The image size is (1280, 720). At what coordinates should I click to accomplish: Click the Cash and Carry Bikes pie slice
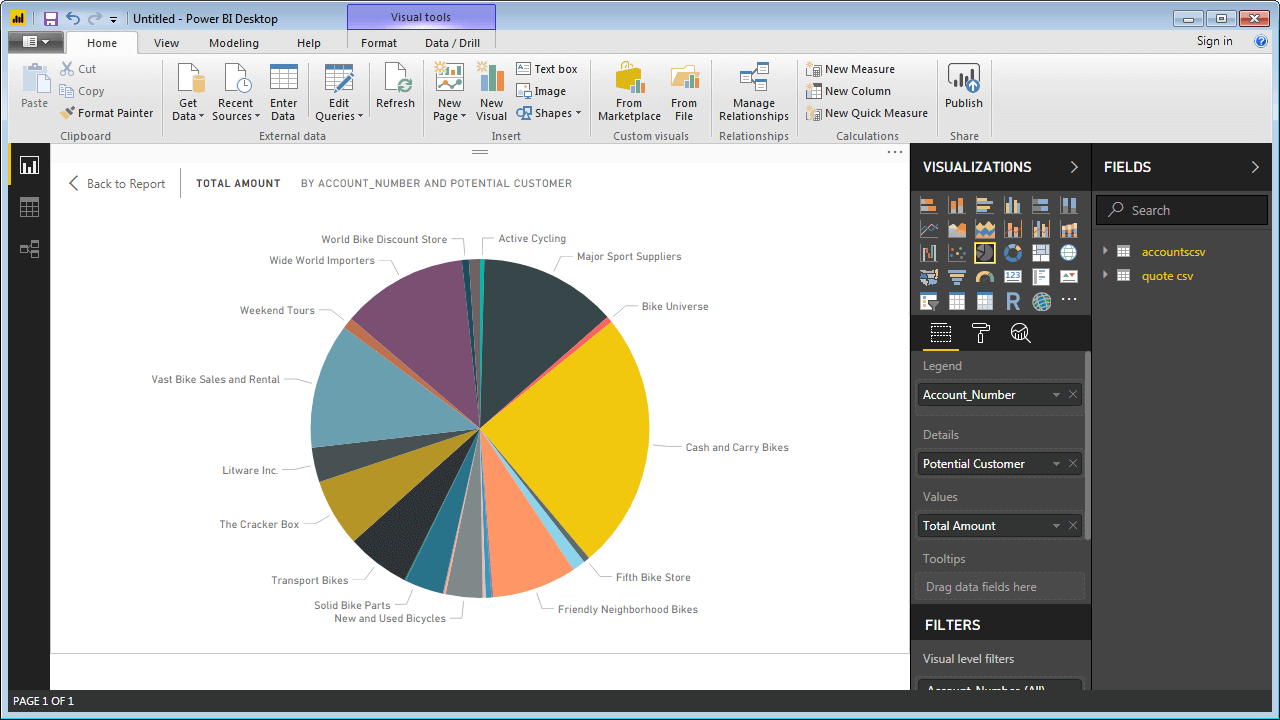[x=580, y=430]
